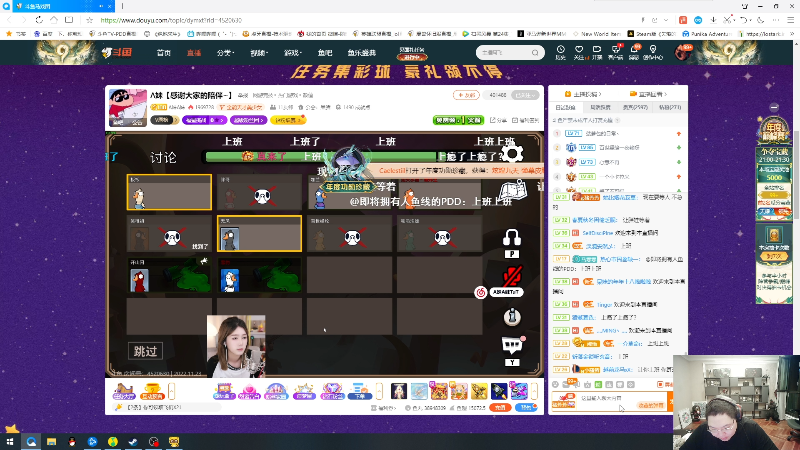This screenshot has height=450, width=800.
Task: Open the 主播投稿 link above chat
Action: 583,94
